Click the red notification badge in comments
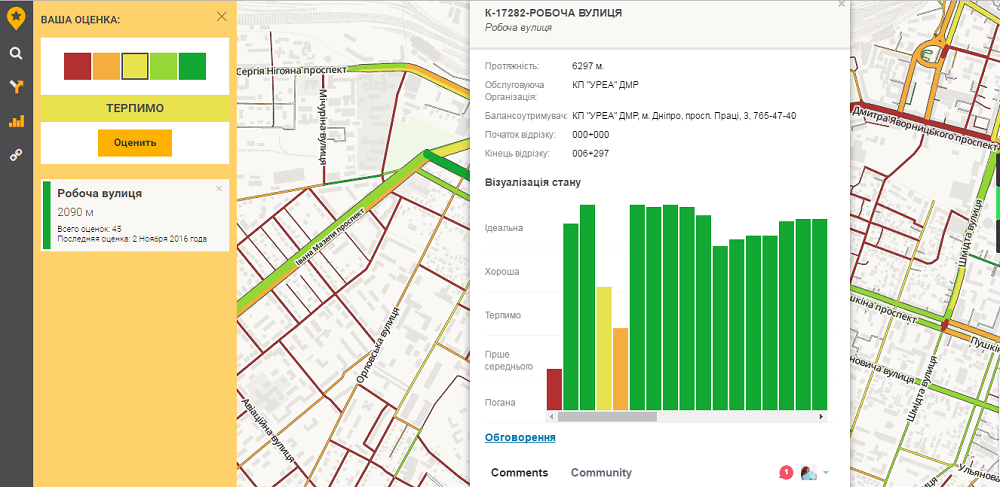Image resolution: width=1000 pixels, height=487 pixels. point(786,472)
